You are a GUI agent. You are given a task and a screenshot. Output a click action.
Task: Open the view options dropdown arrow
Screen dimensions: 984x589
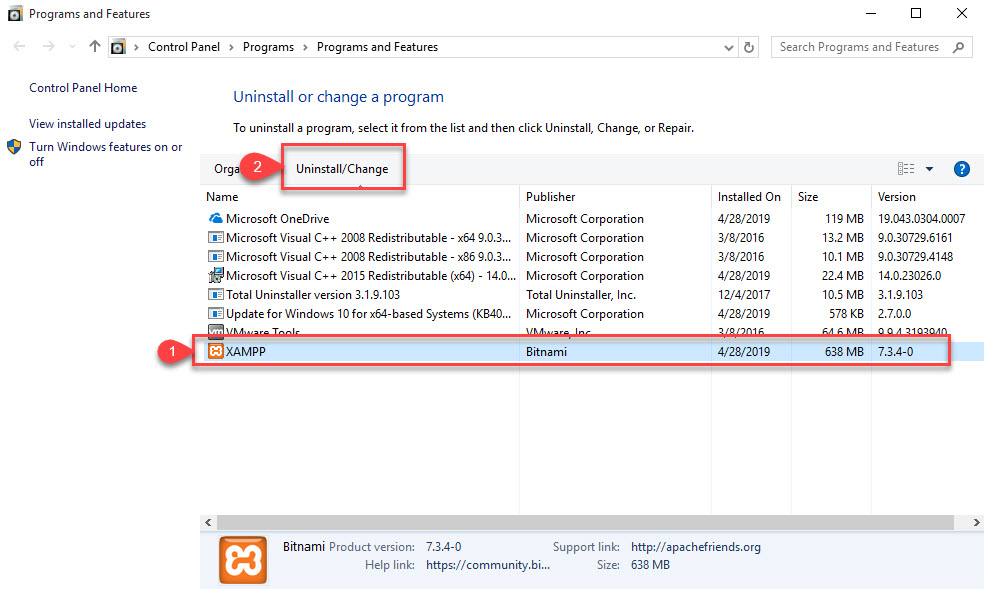tap(929, 169)
